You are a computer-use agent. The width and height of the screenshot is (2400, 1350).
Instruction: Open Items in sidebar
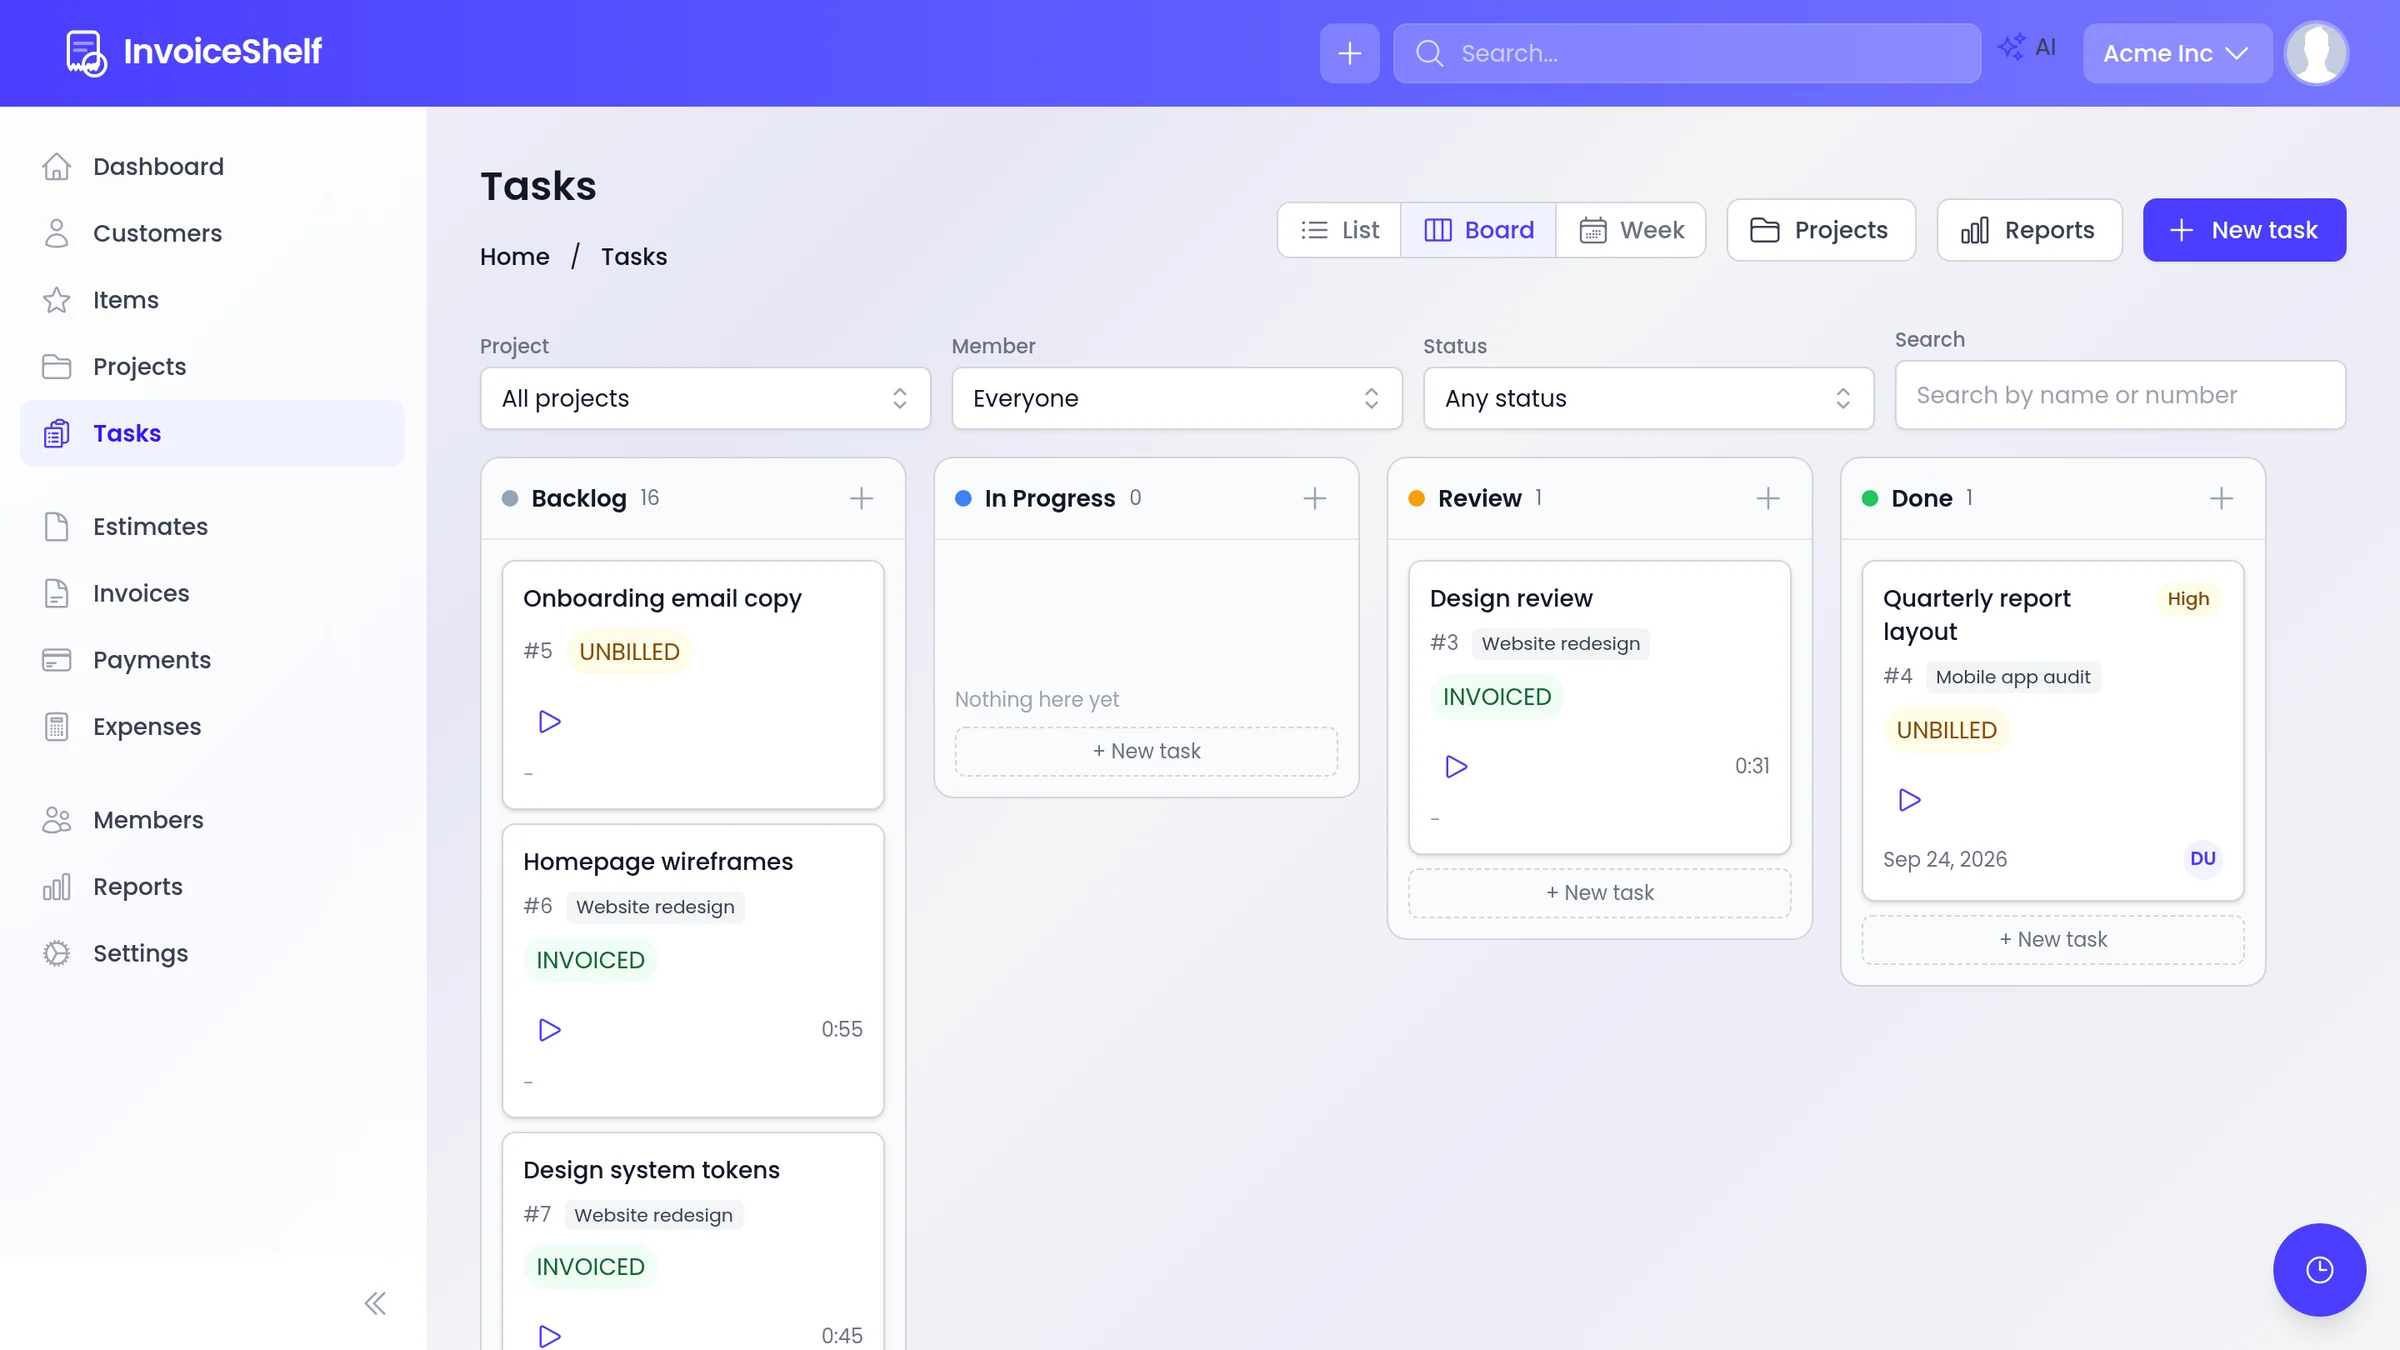[212, 300]
